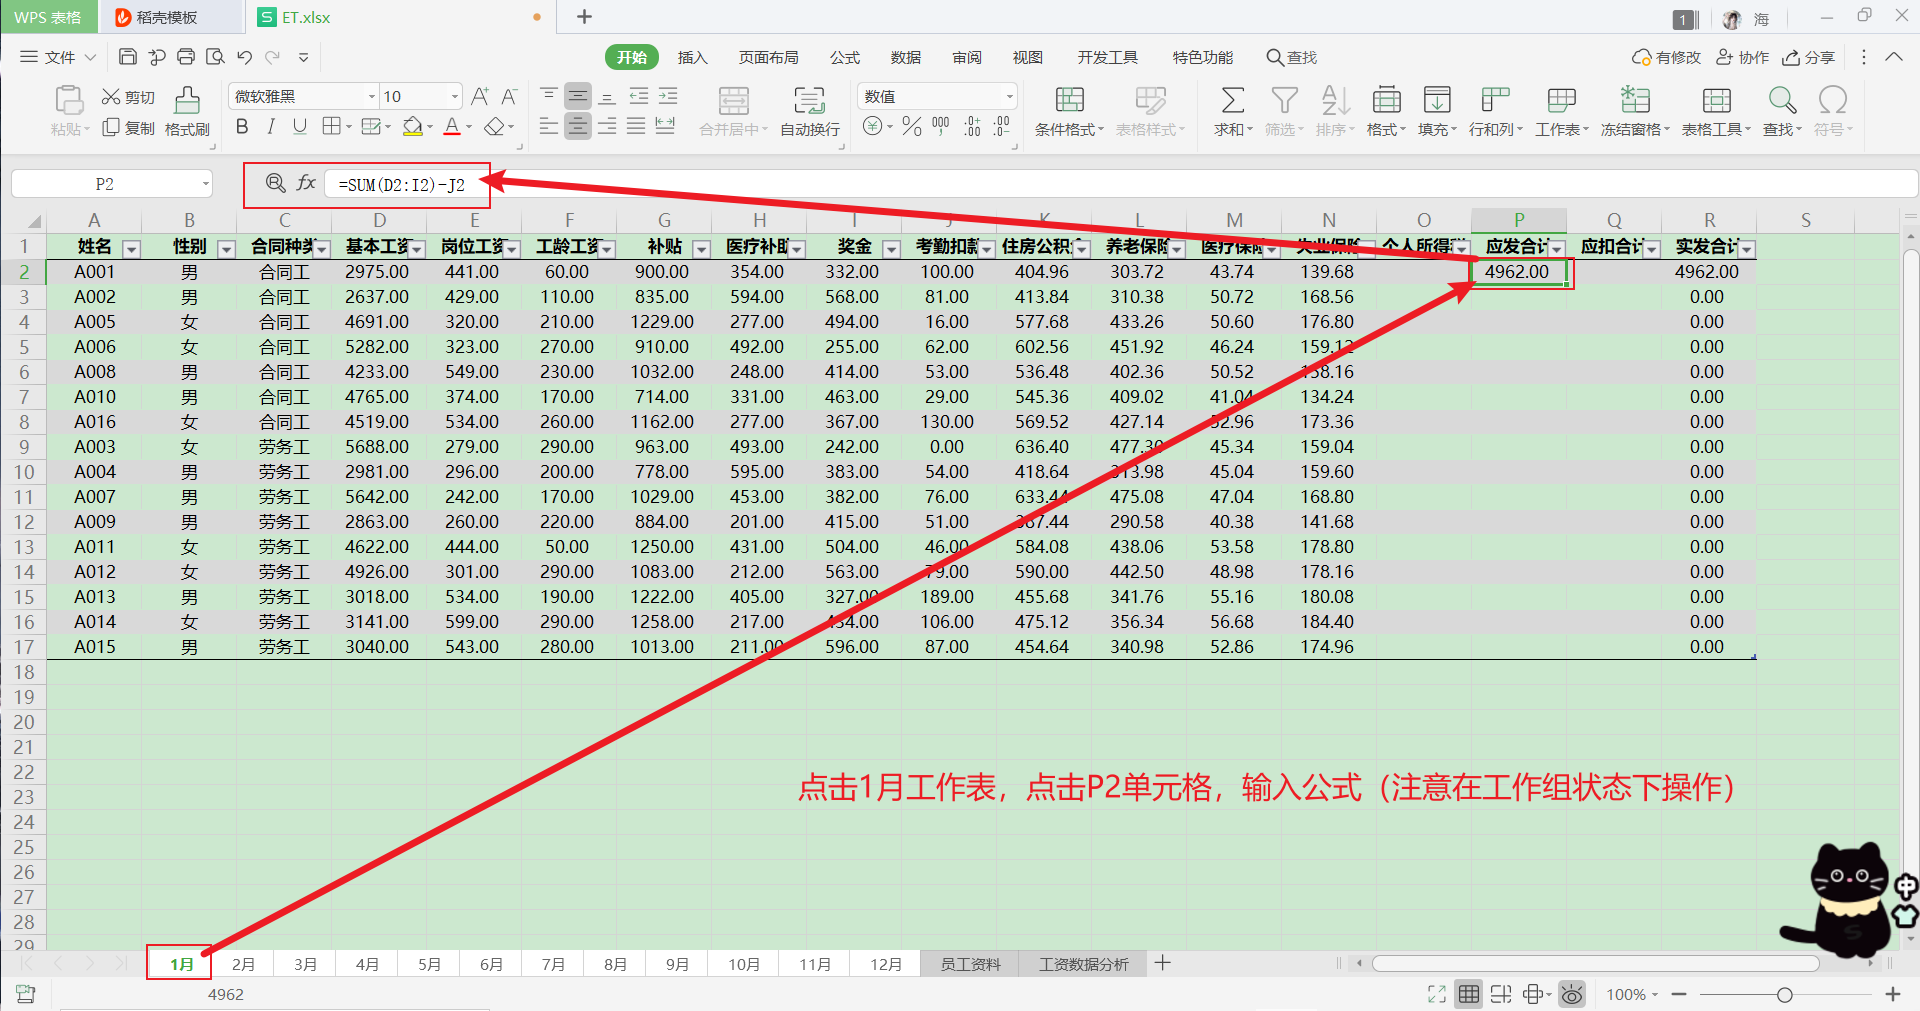
Task: Switch to the 员工资料 sheet tab
Action: 970,964
